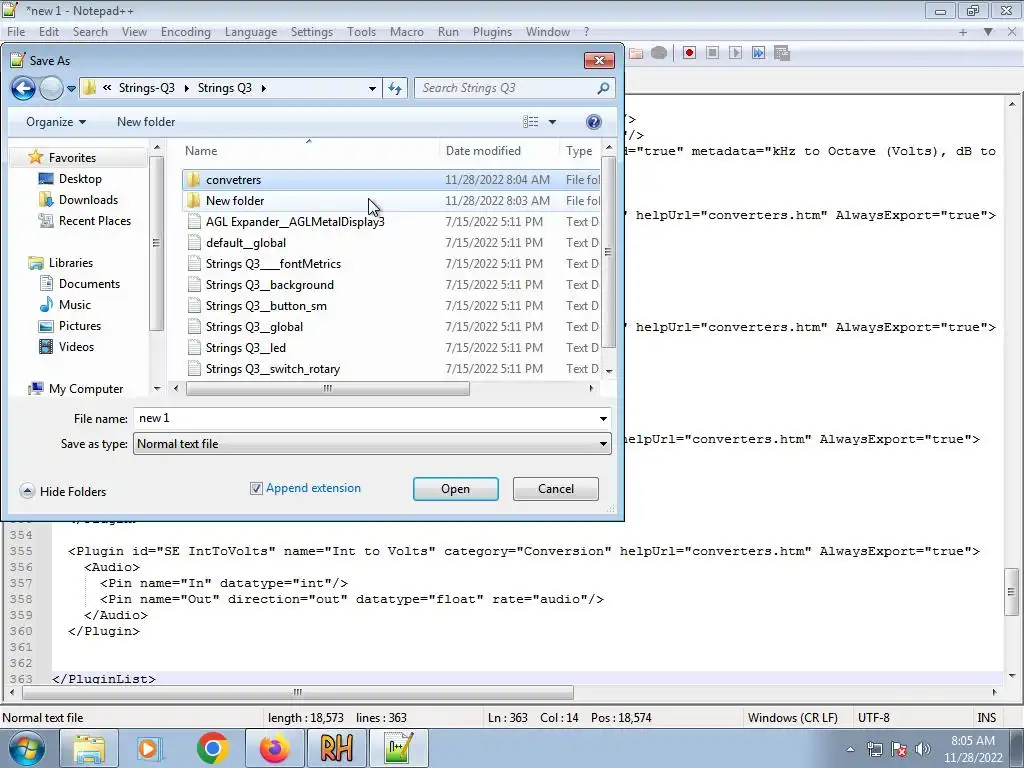Image resolution: width=1024 pixels, height=768 pixels.
Task: Click the Windows Start button
Action: (x=26, y=748)
